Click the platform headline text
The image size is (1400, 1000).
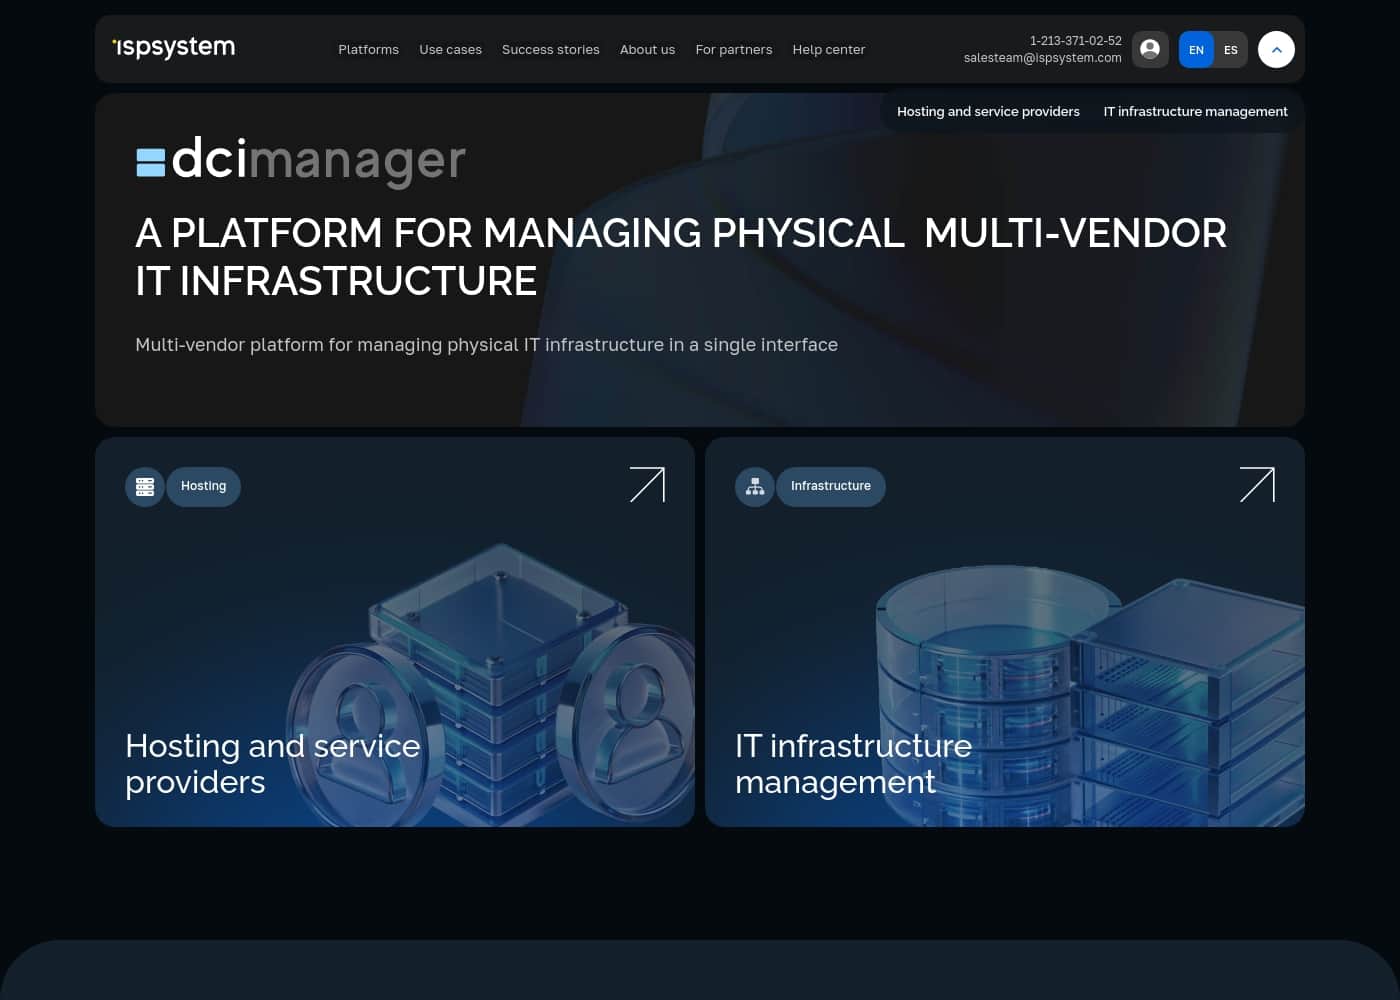click(681, 257)
